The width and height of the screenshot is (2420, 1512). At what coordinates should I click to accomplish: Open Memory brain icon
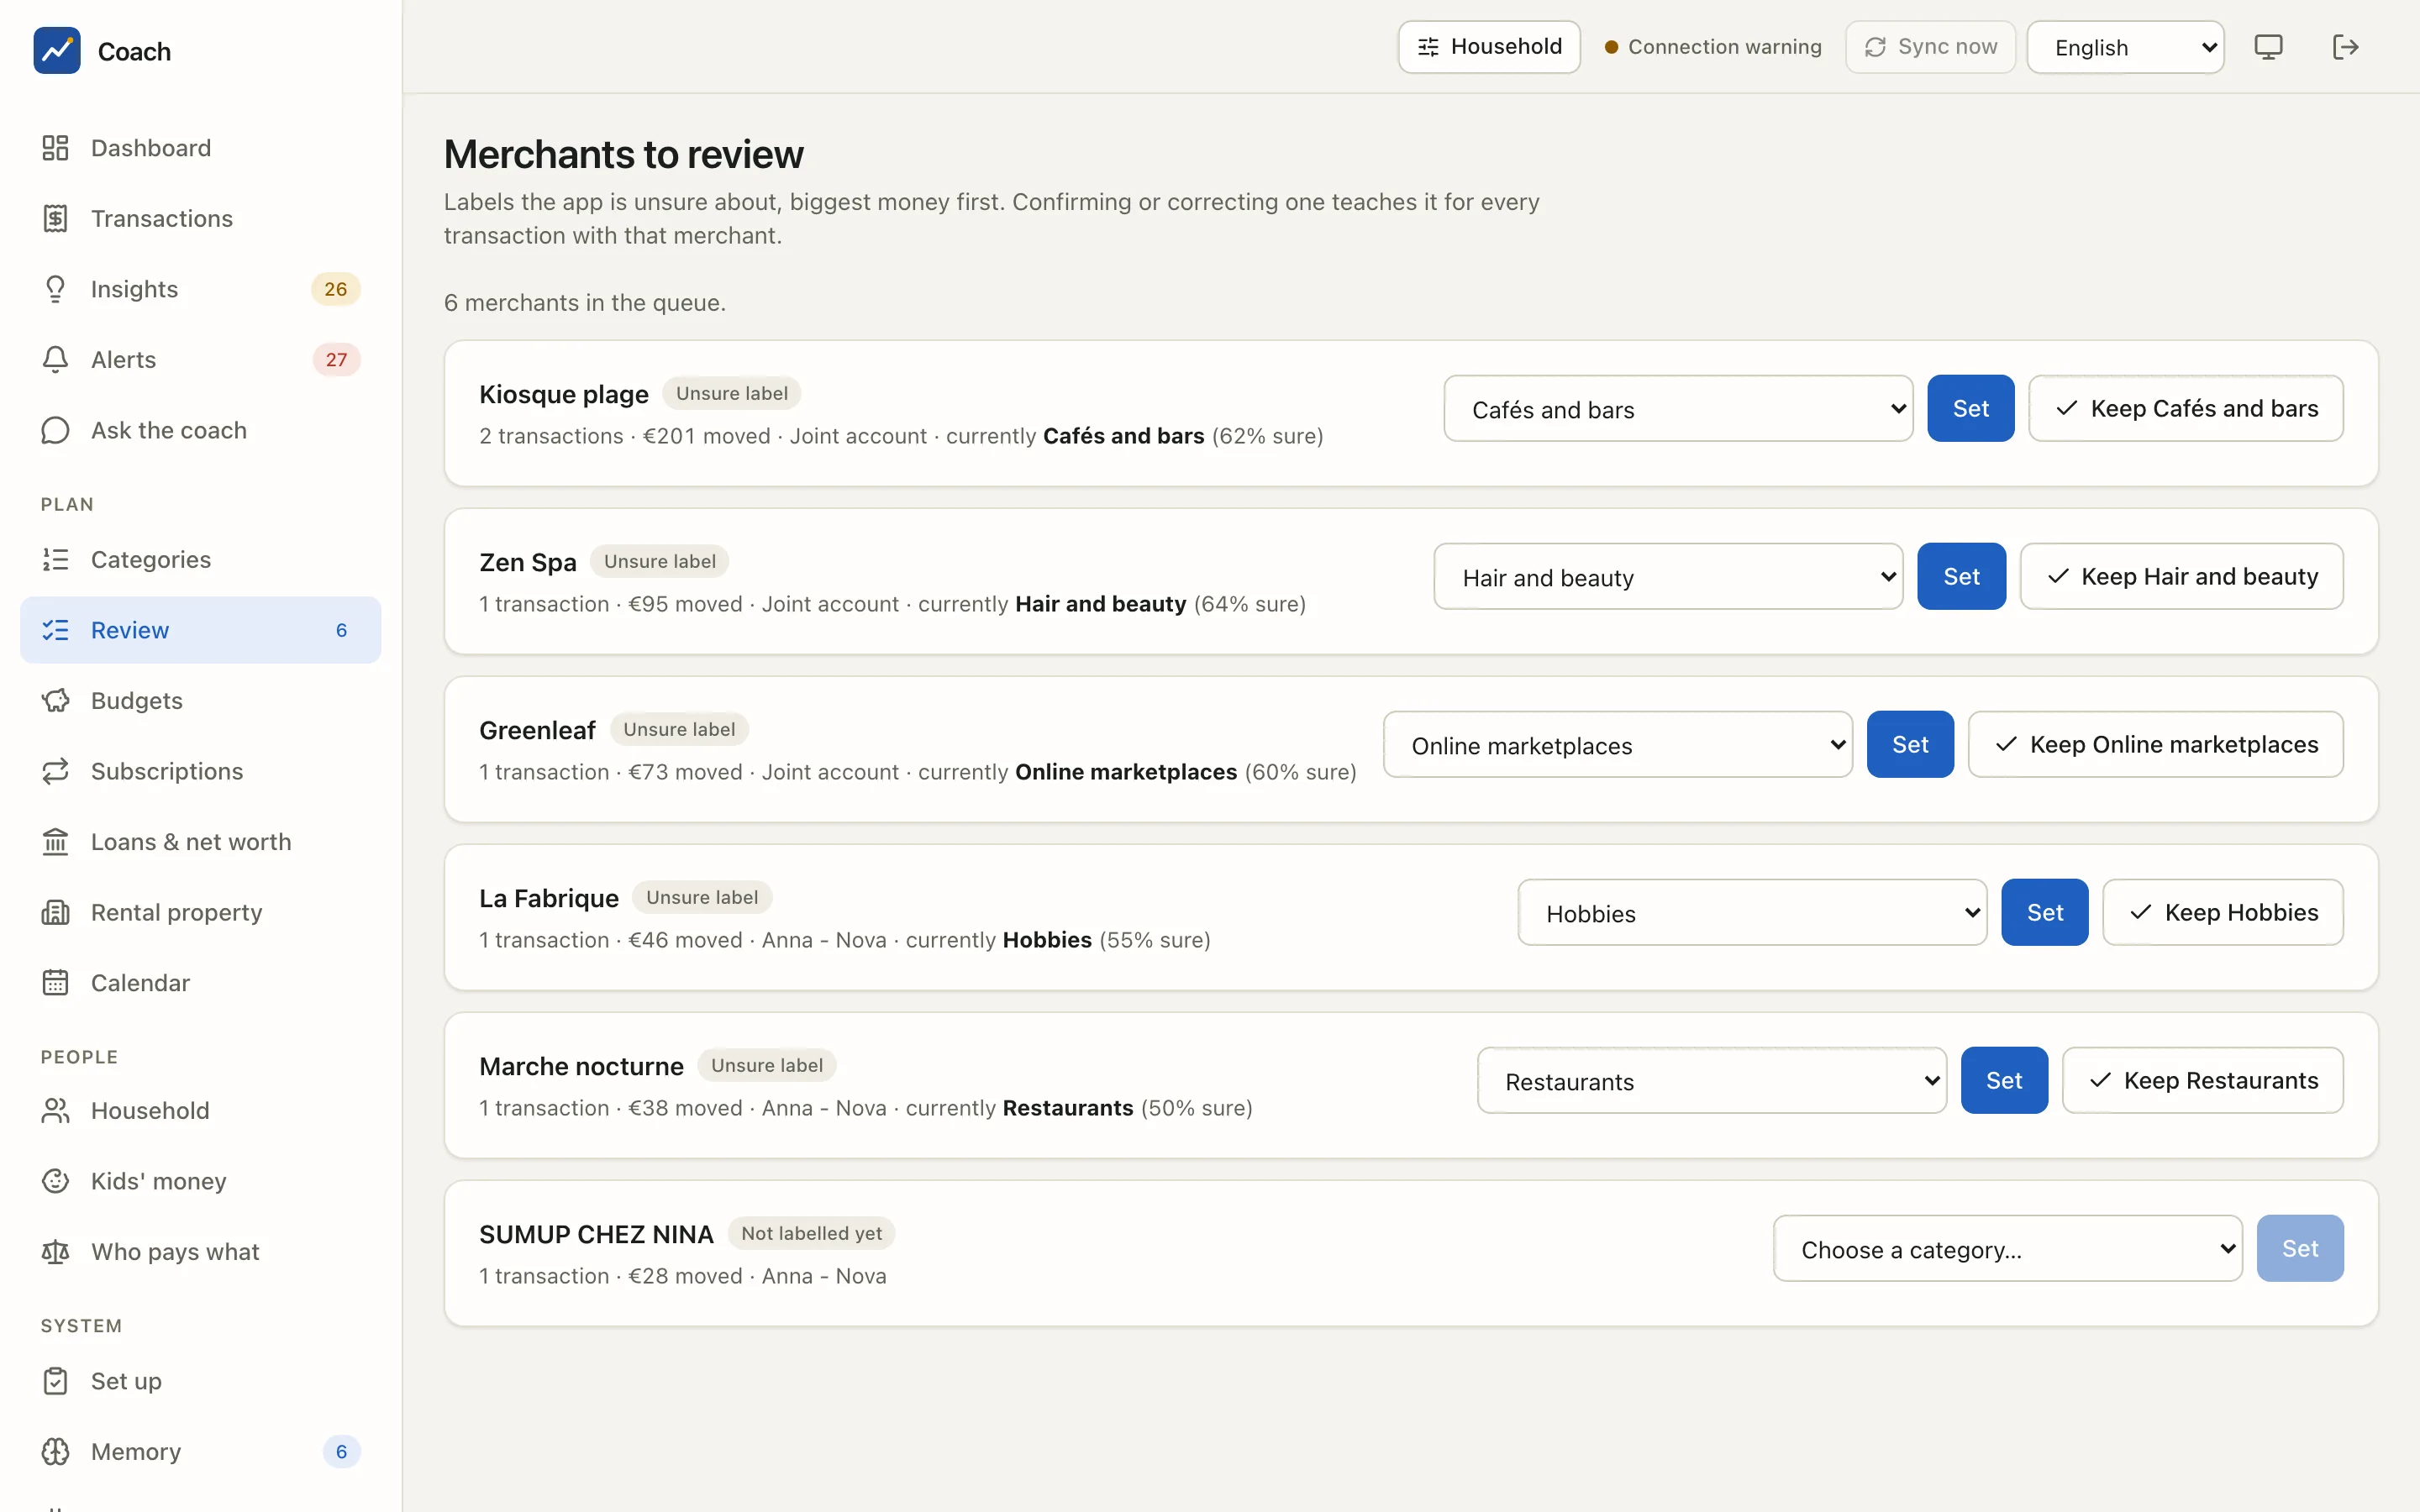pos(55,1451)
